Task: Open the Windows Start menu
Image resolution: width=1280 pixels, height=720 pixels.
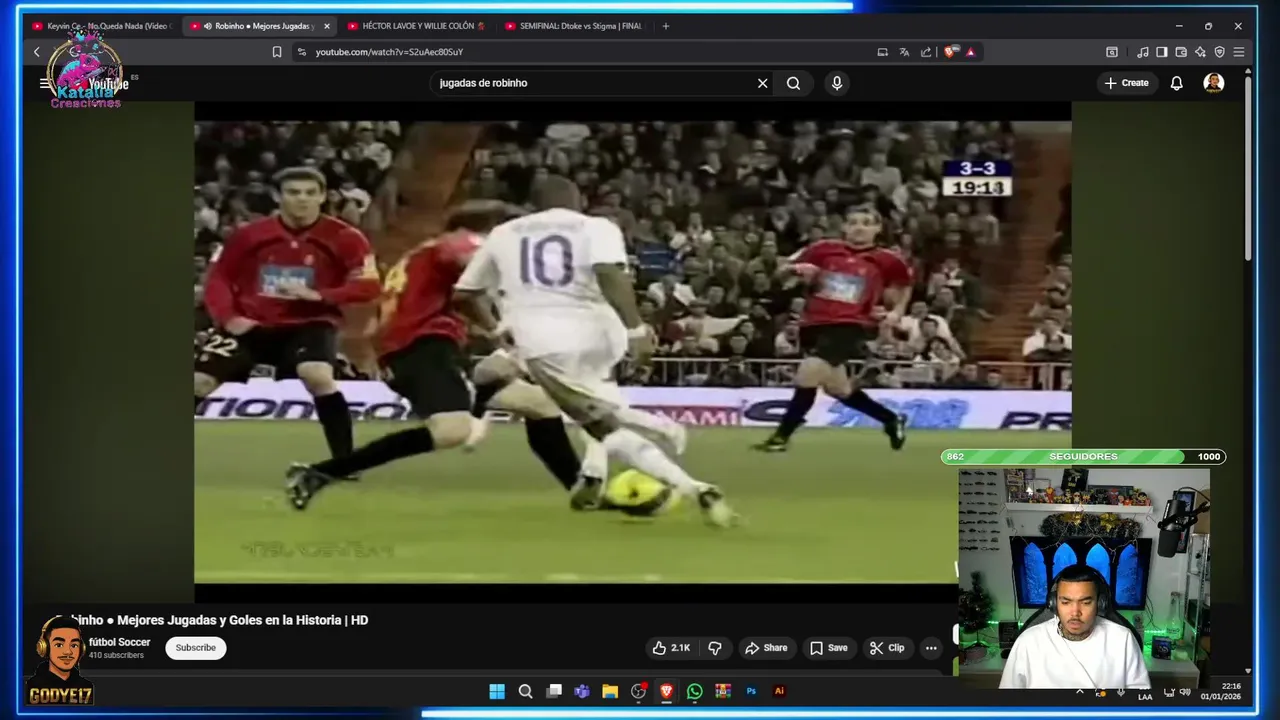Action: coord(497,691)
